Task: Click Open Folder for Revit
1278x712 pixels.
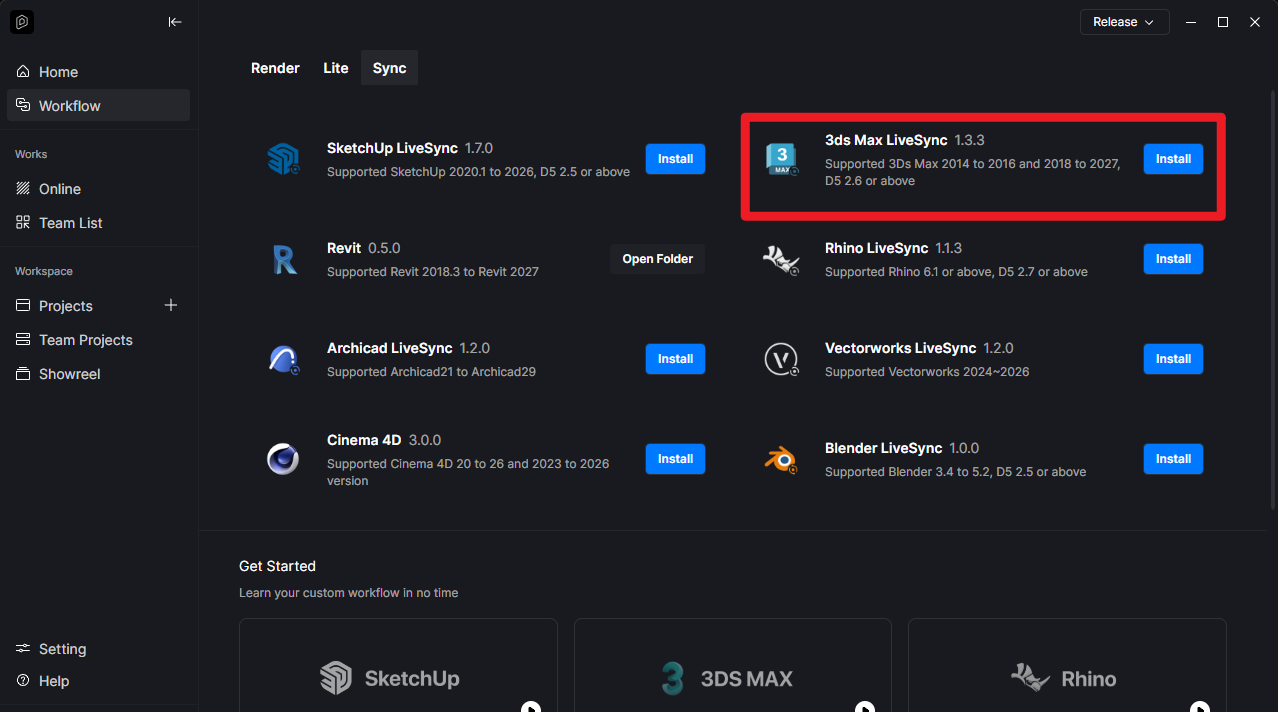Action: click(x=657, y=259)
